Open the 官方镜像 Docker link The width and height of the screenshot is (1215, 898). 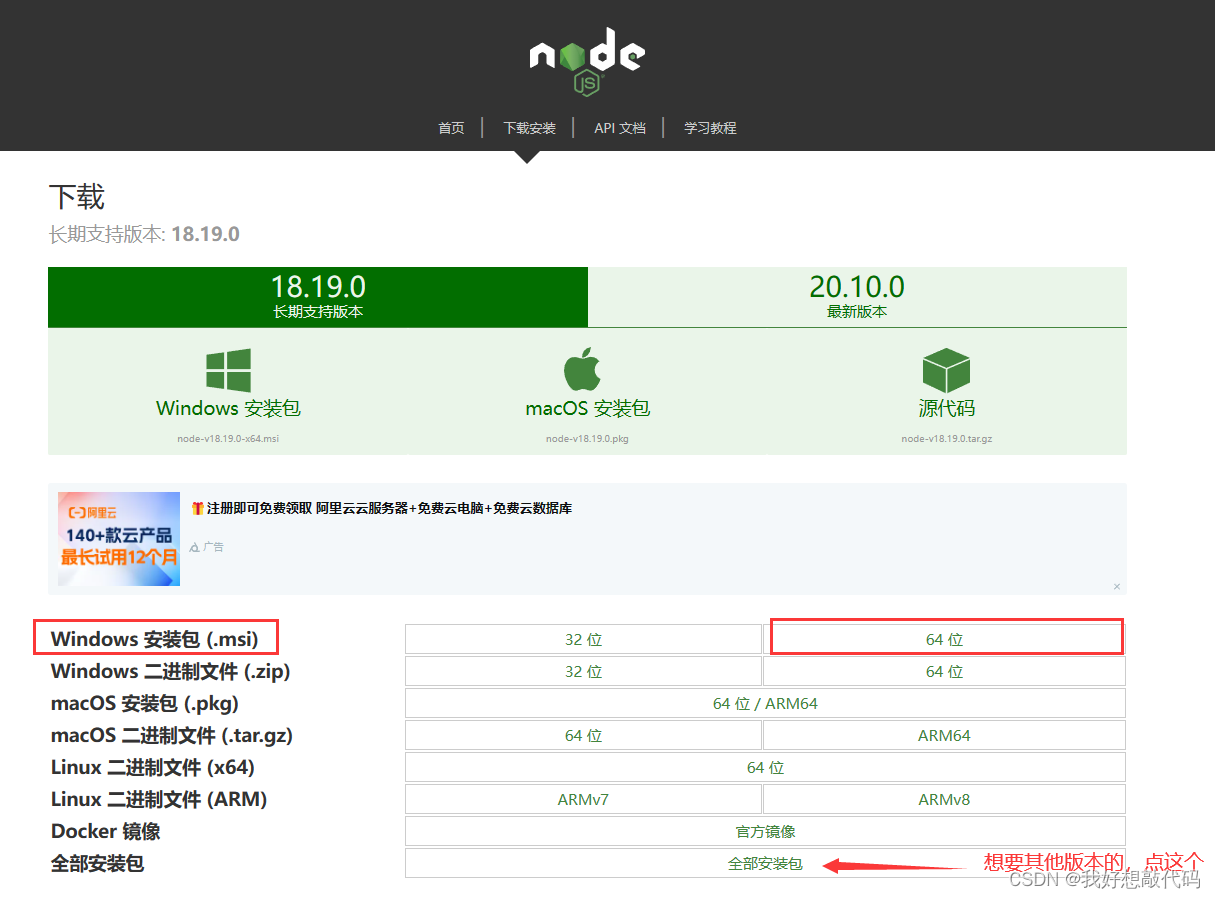(x=765, y=832)
